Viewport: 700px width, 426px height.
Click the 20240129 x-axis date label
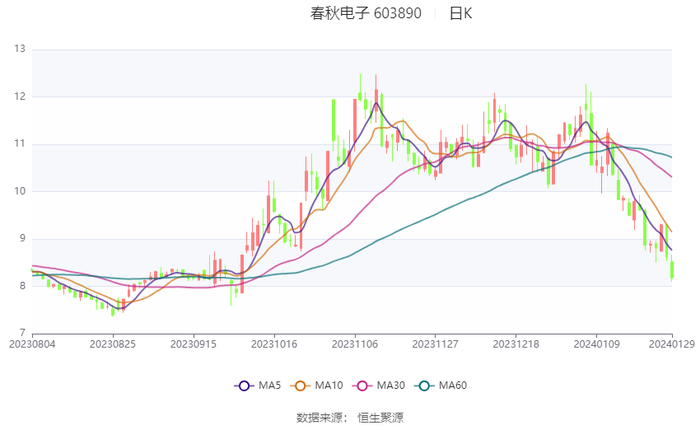point(672,344)
